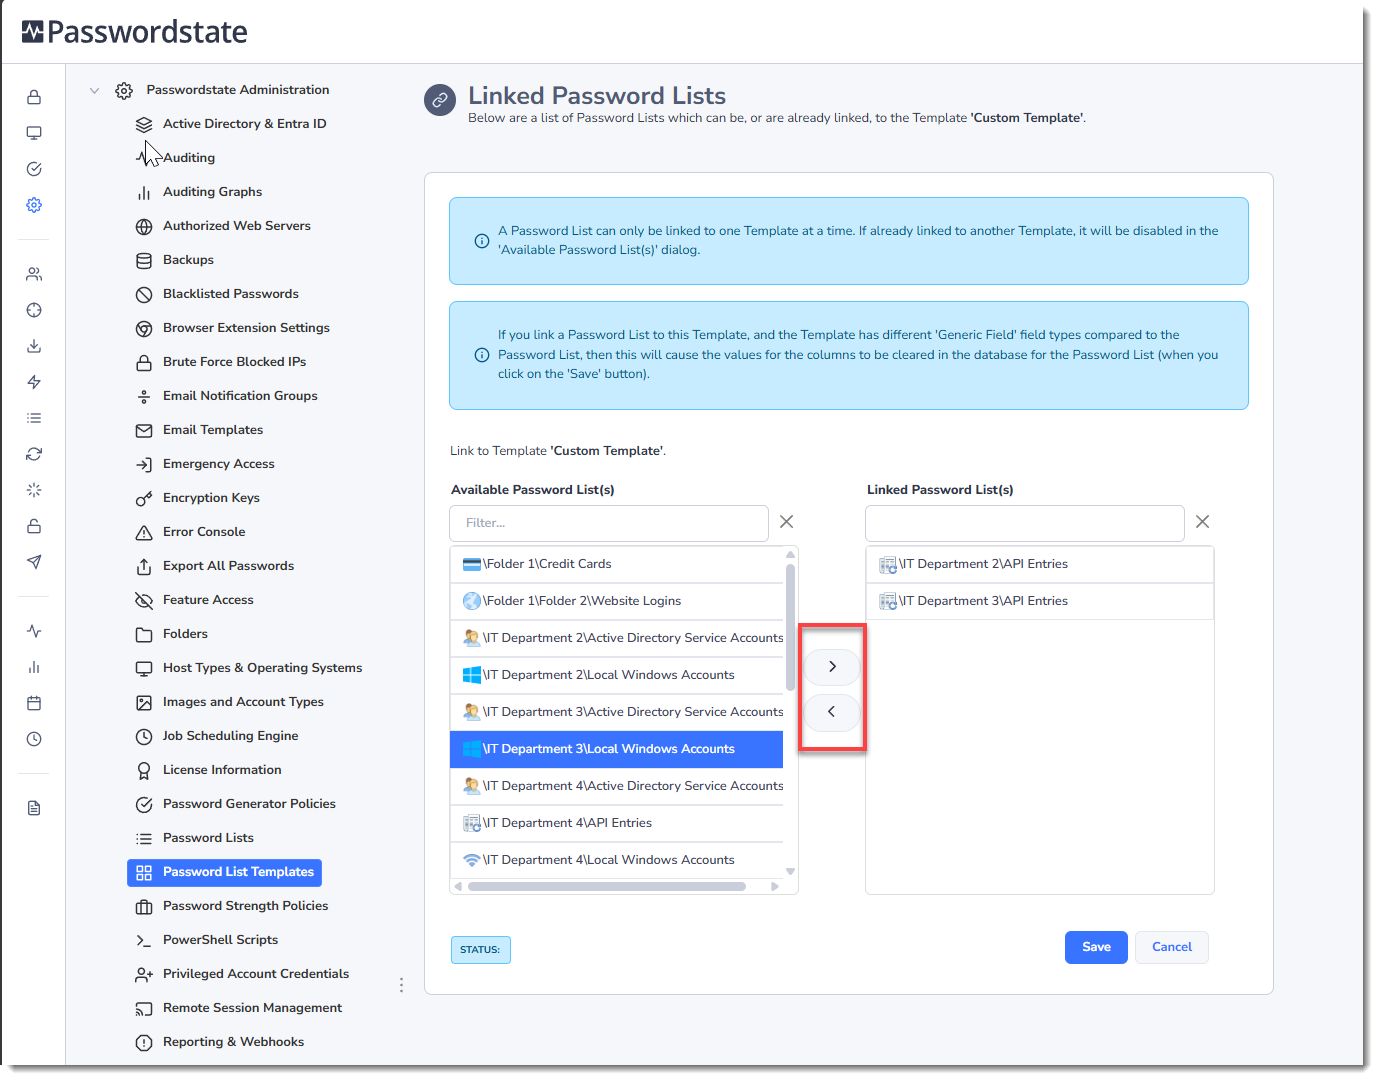Image resolution: width=1378 pixels, height=1080 pixels.
Task: Open Password Strength Policies
Action: coord(245,906)
